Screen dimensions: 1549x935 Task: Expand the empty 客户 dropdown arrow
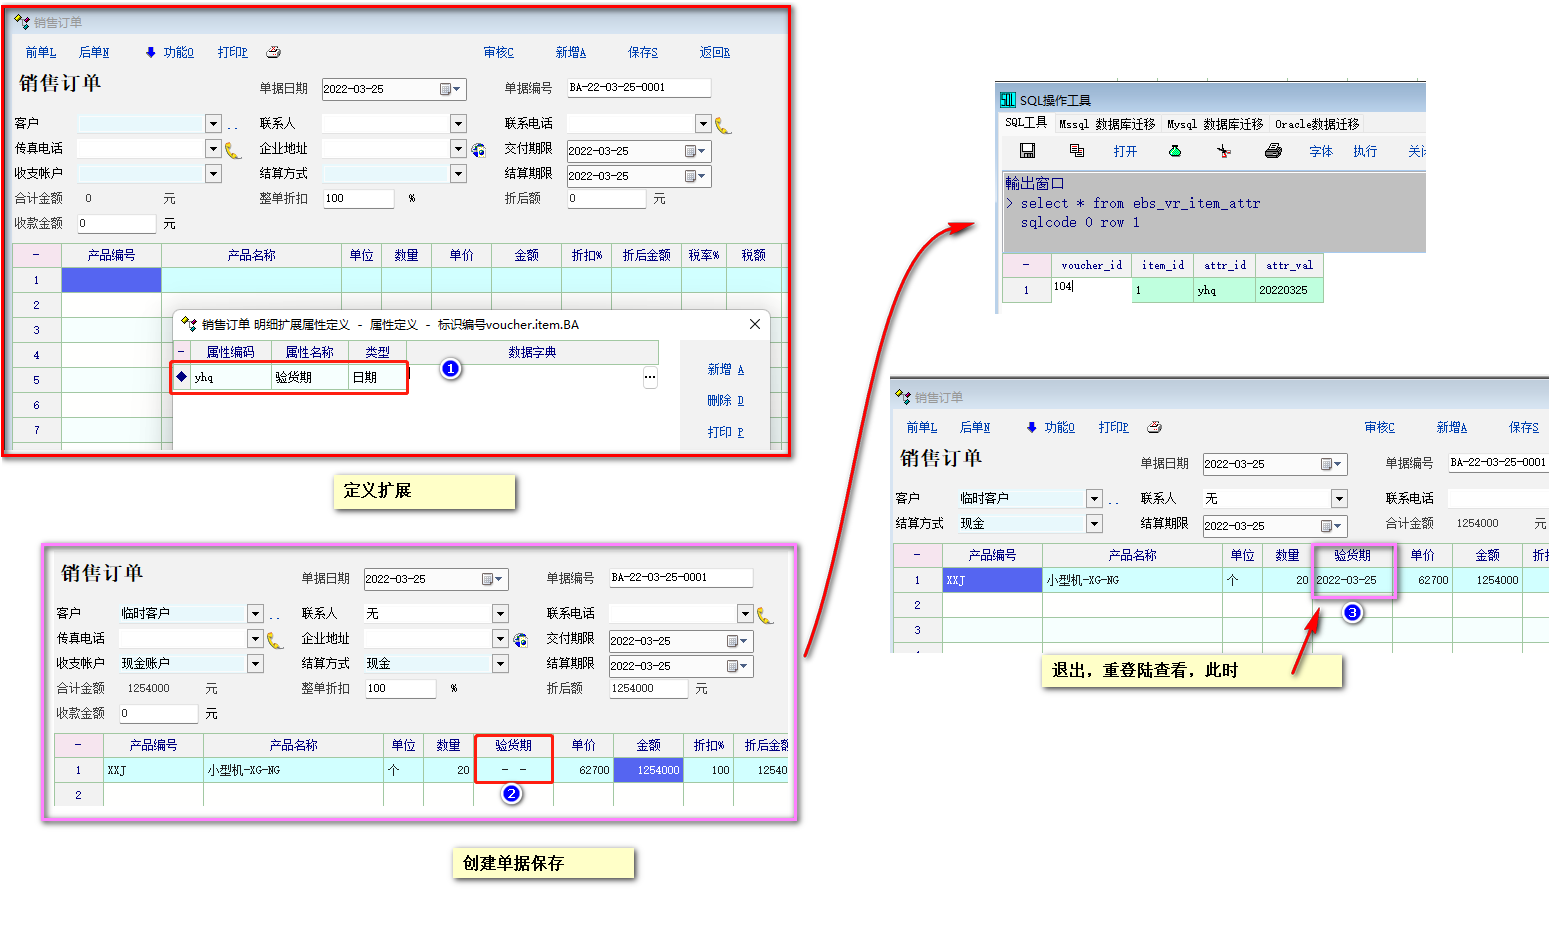pos(213,124)
